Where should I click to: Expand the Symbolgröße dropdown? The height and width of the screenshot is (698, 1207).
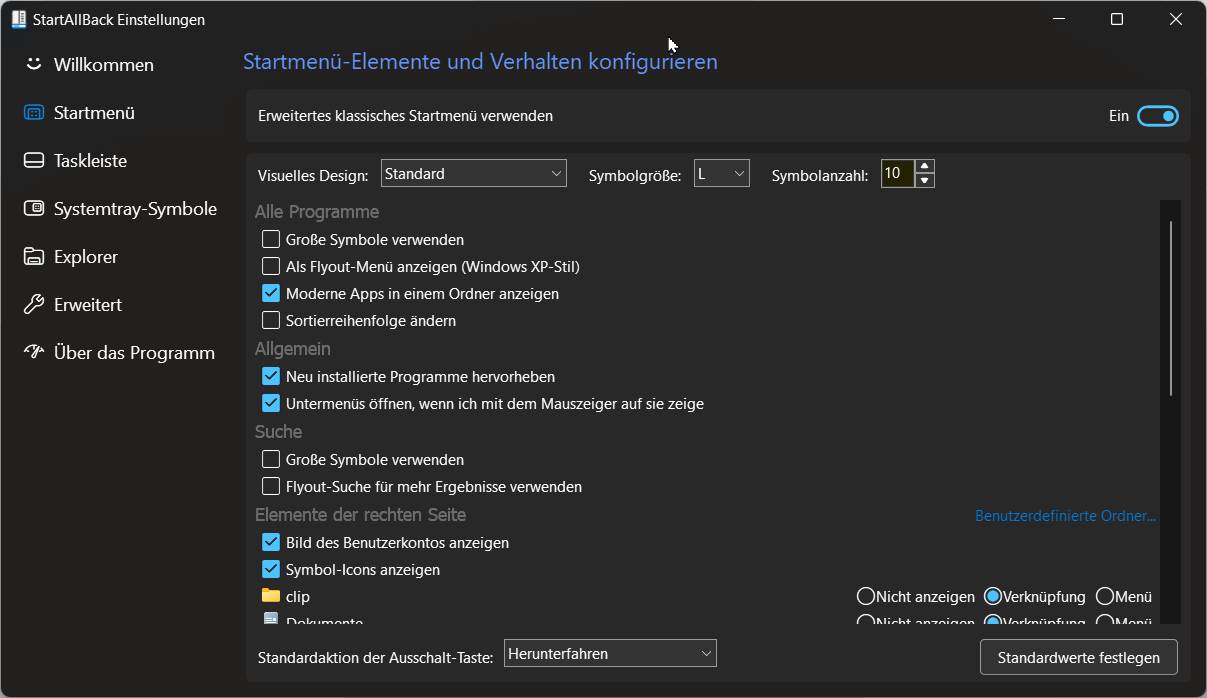pos(721,174)
